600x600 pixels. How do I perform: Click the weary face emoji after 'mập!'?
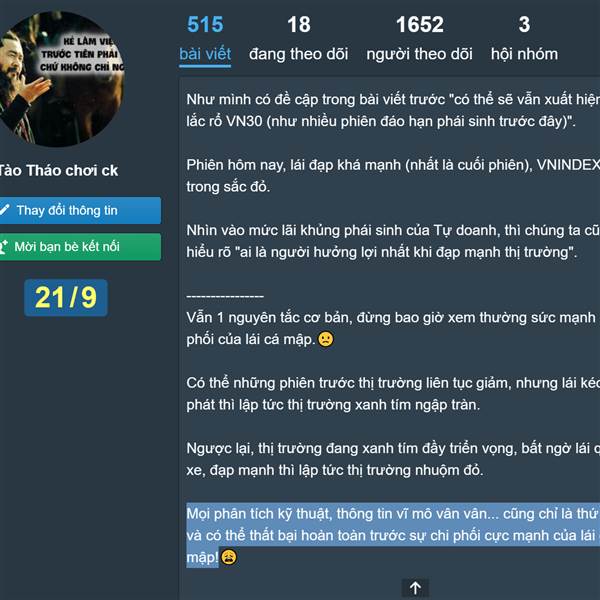pyautogui.click(x=228, y=557)
